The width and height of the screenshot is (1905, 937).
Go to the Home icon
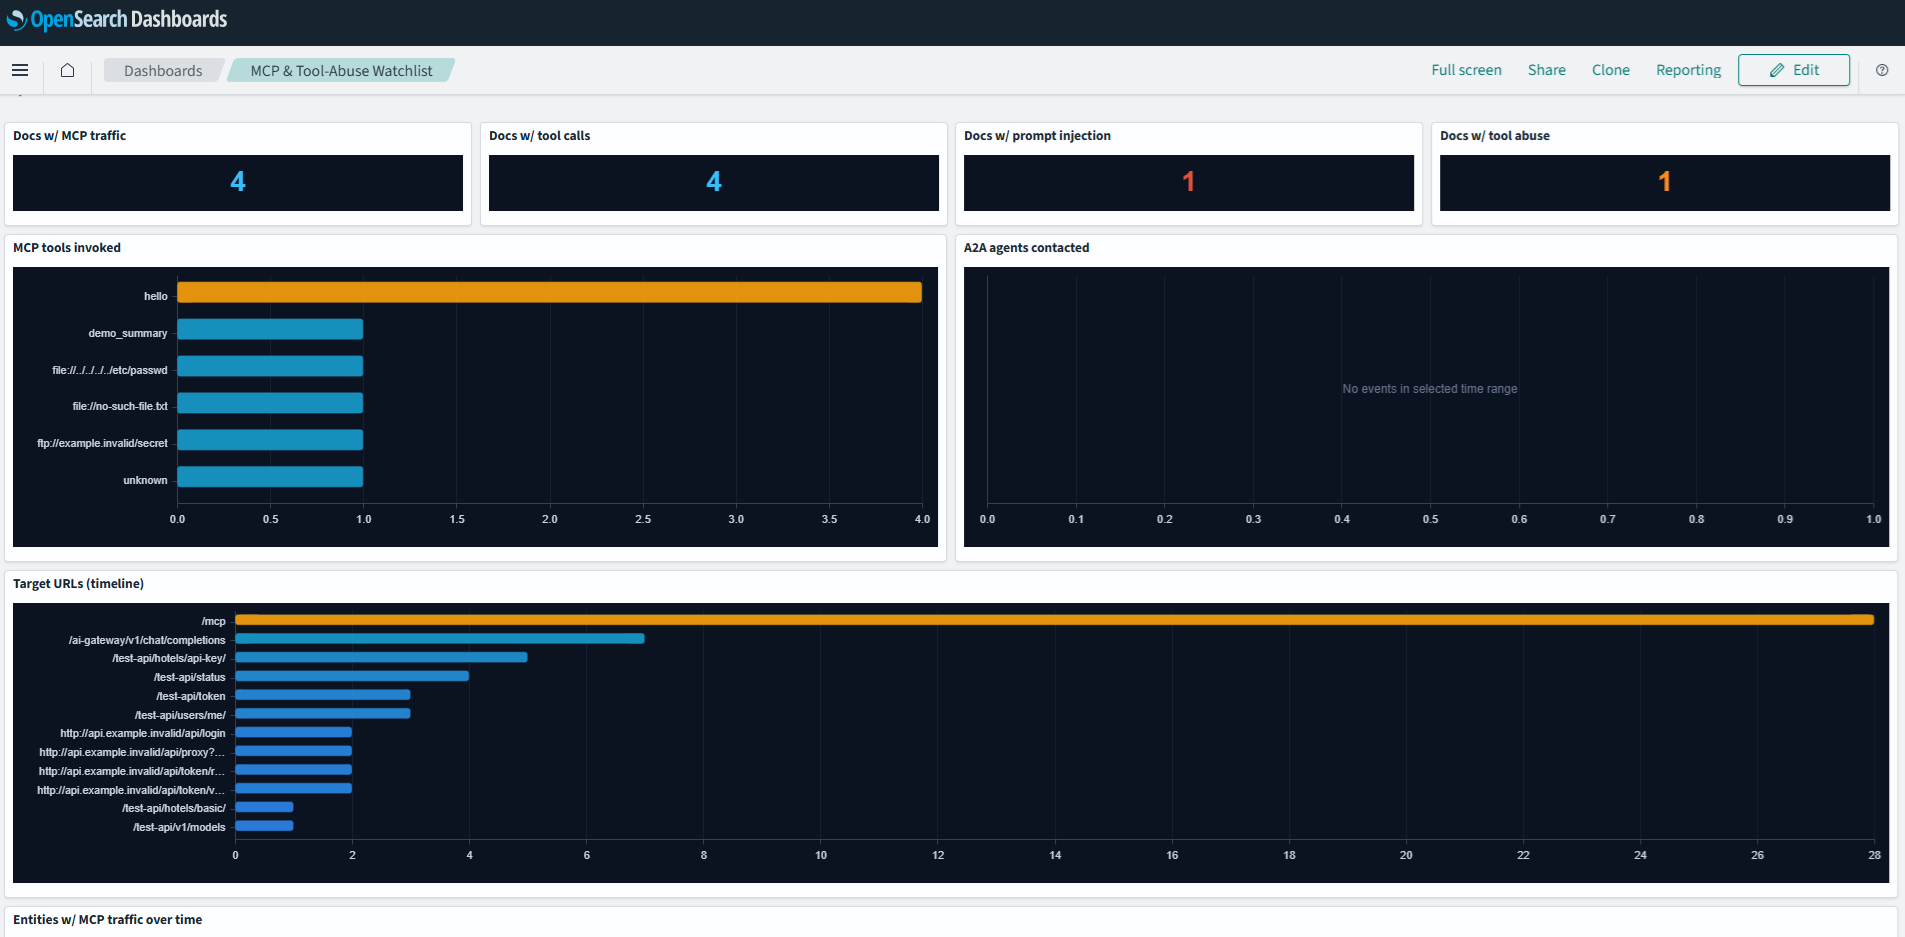(x=67, y=70)
